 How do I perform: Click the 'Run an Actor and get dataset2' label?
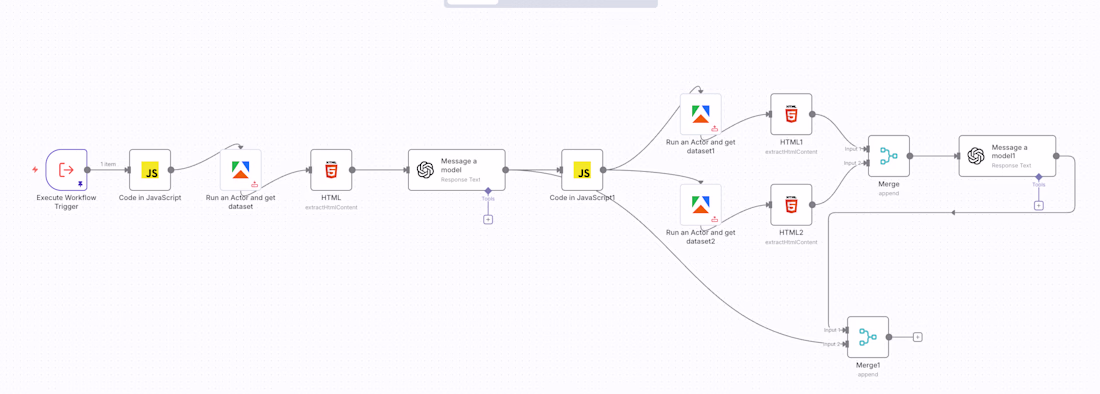click(x=701, y=236)
